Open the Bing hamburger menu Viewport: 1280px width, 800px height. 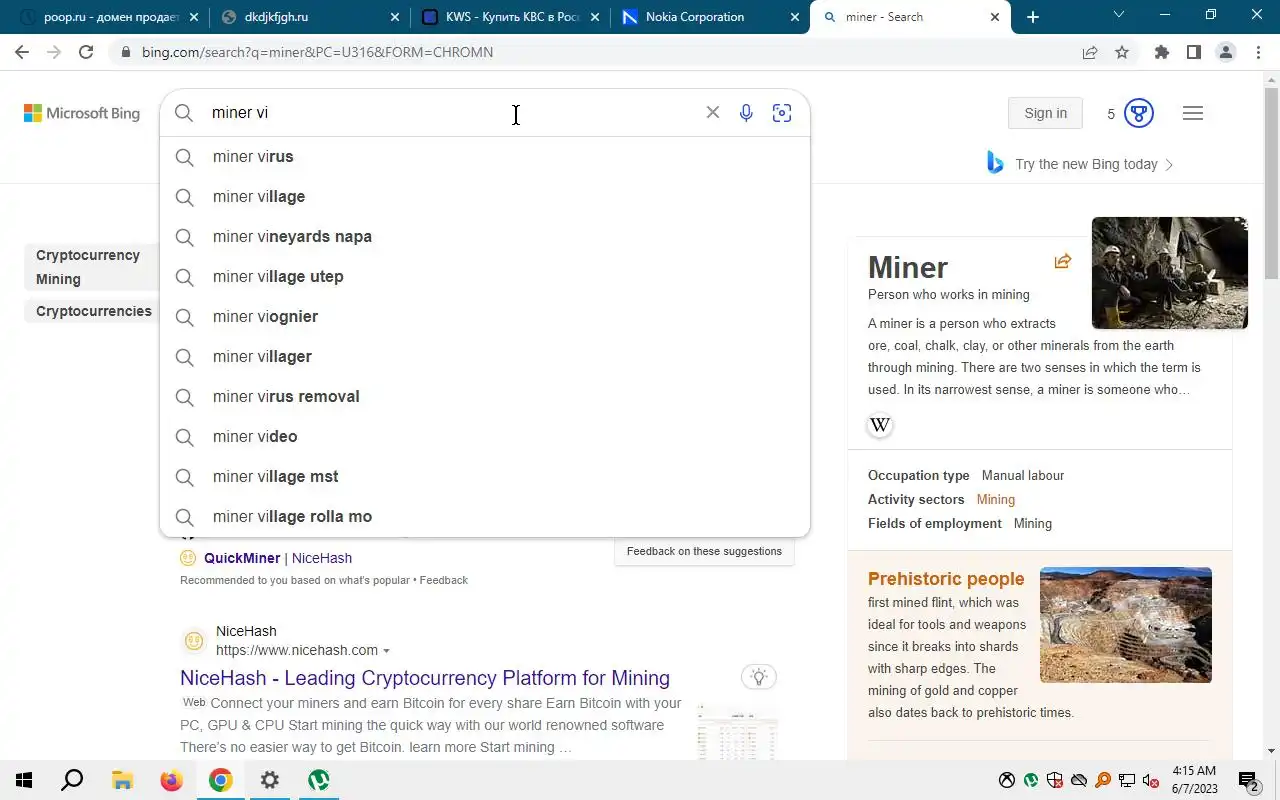coord(1193,113)
